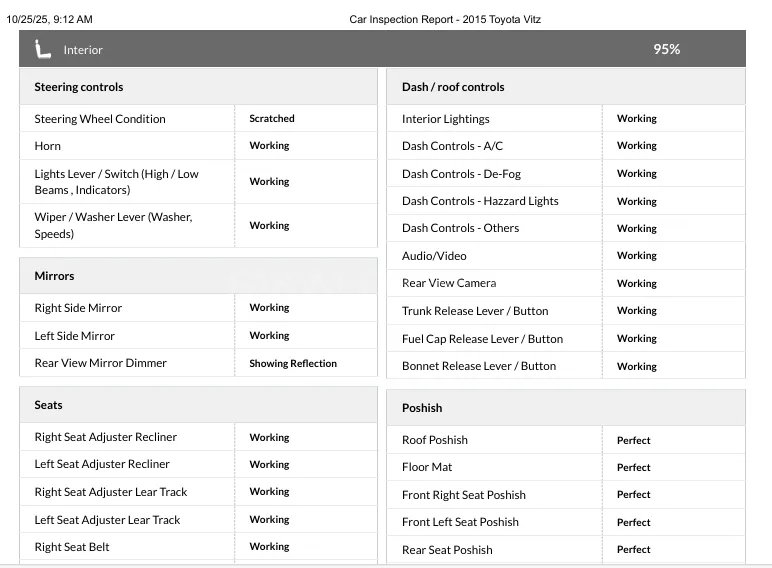Select the Right Side Mirror label

[x=78, y=308]
